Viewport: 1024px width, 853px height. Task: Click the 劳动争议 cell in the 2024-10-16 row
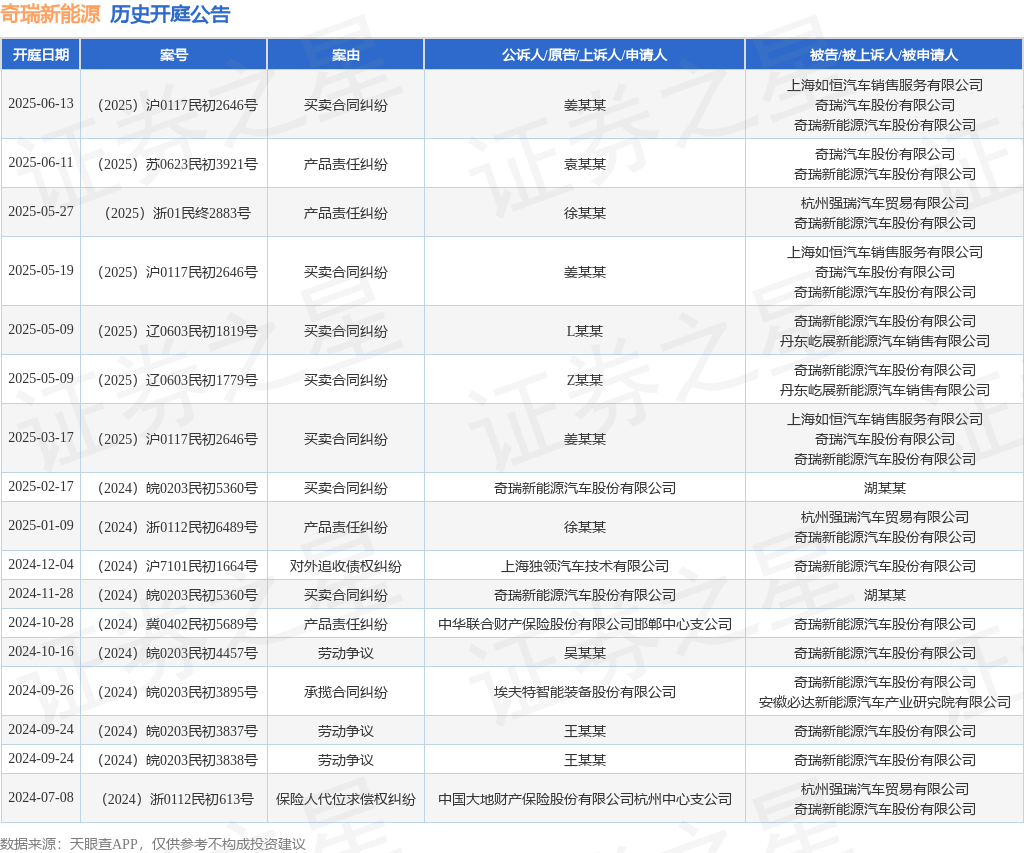(x=345, y=653)
